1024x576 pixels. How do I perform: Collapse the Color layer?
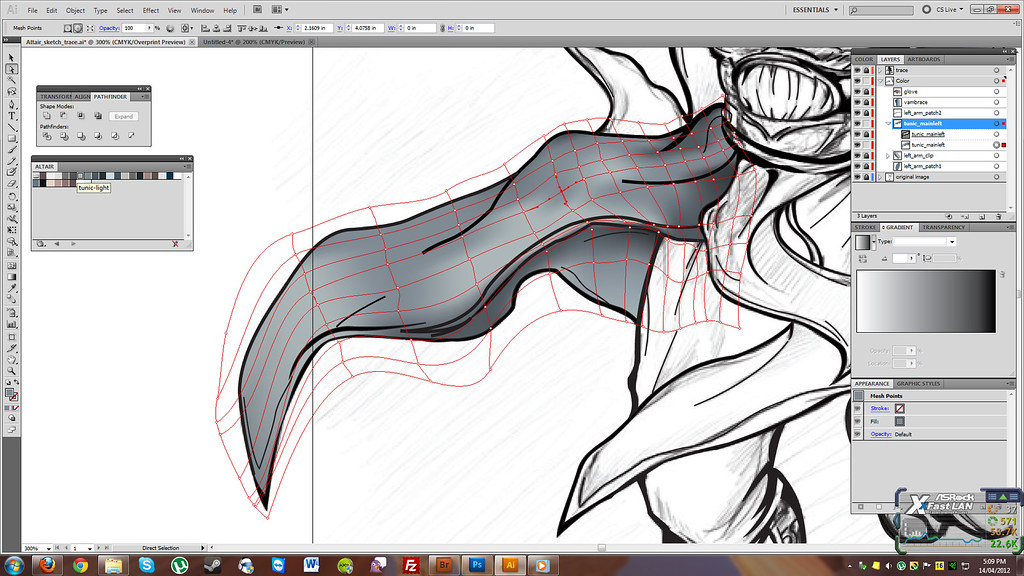[x=880, y=81]
